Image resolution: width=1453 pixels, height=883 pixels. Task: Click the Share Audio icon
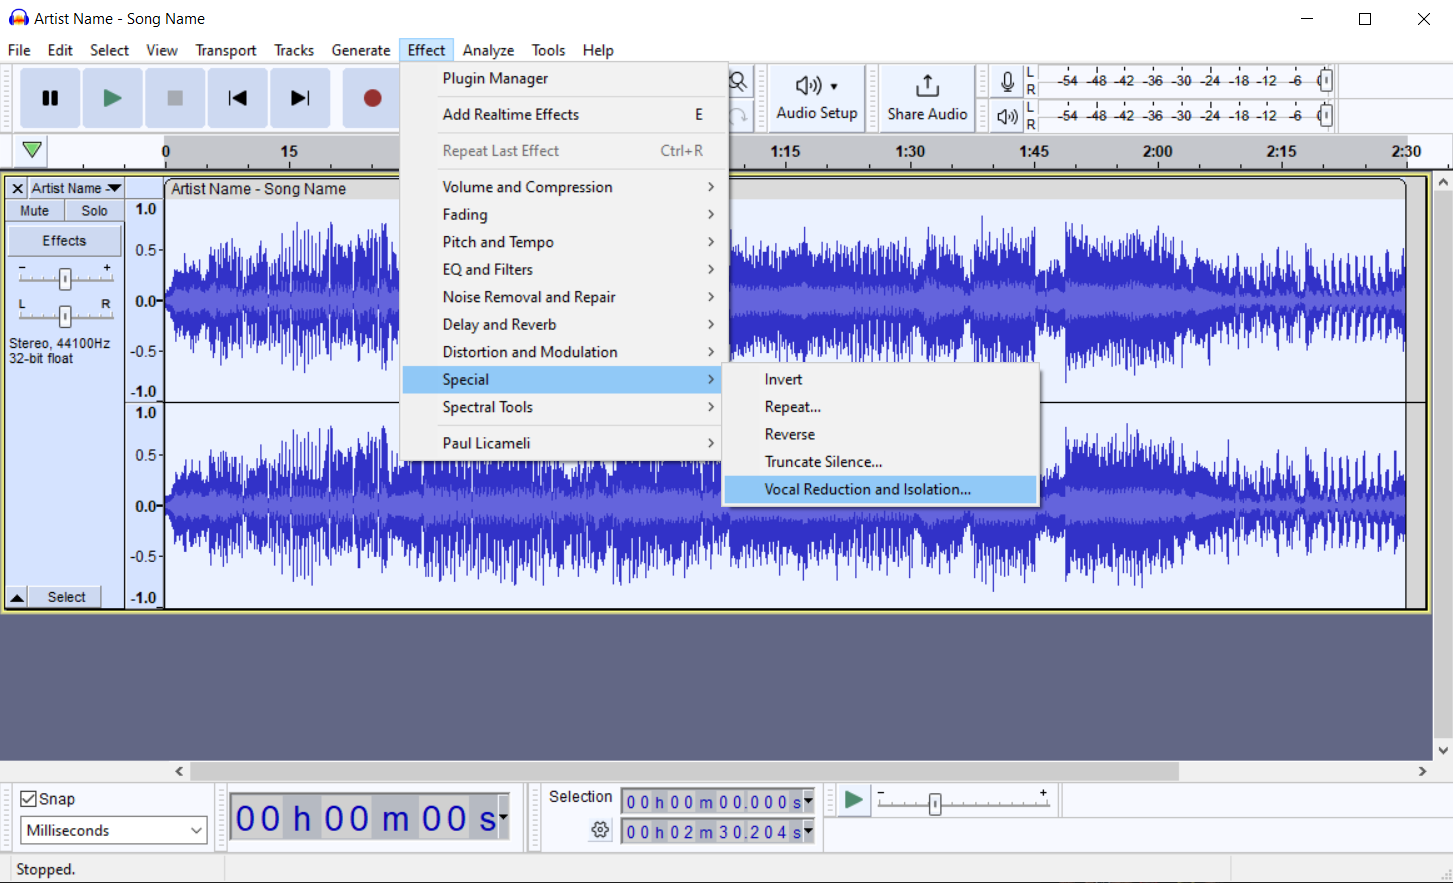tap(927, 87)
